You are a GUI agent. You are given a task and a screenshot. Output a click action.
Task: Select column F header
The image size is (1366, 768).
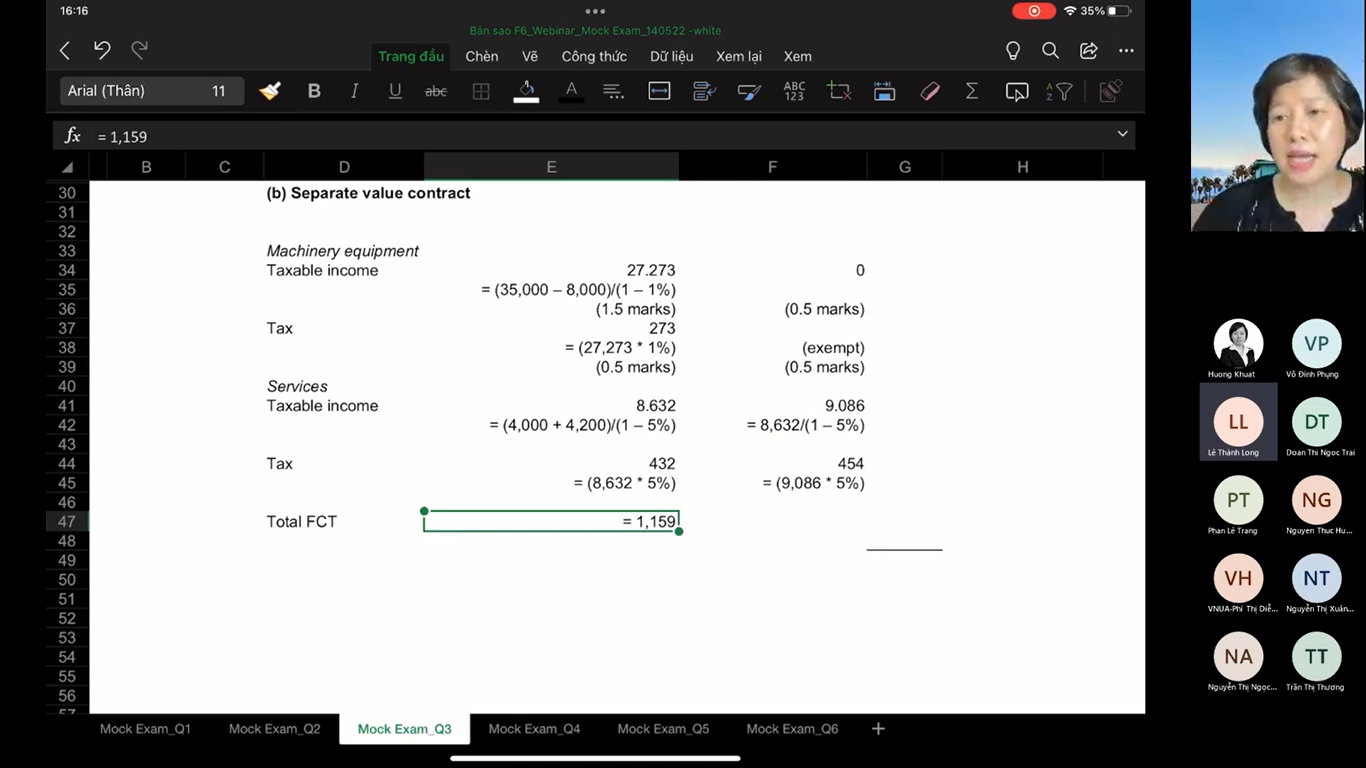tap(772, 167)
